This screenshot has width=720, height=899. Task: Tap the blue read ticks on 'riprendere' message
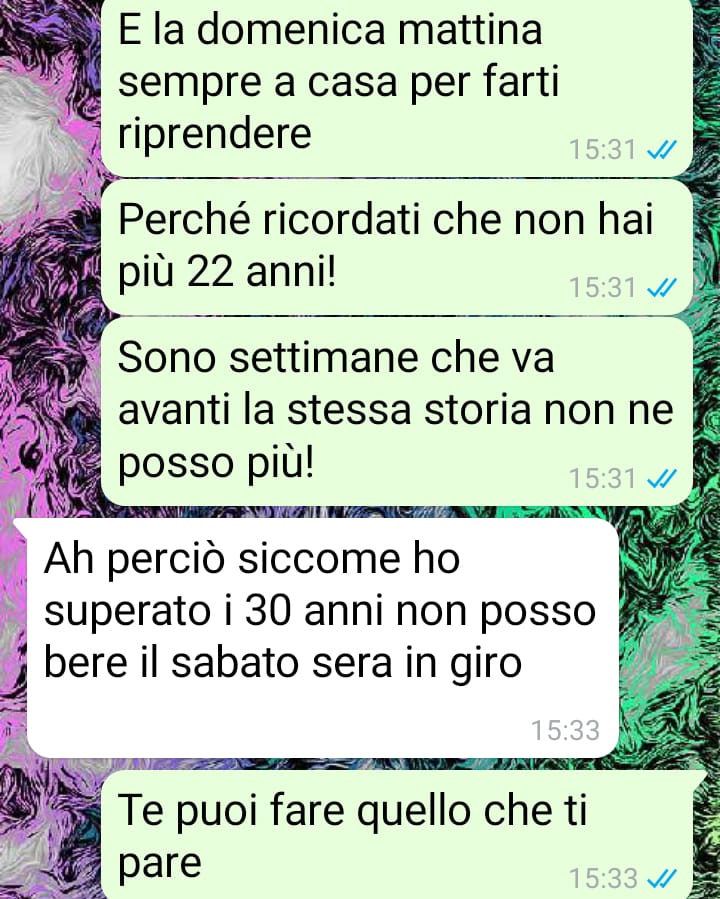[x=662, y=150]
